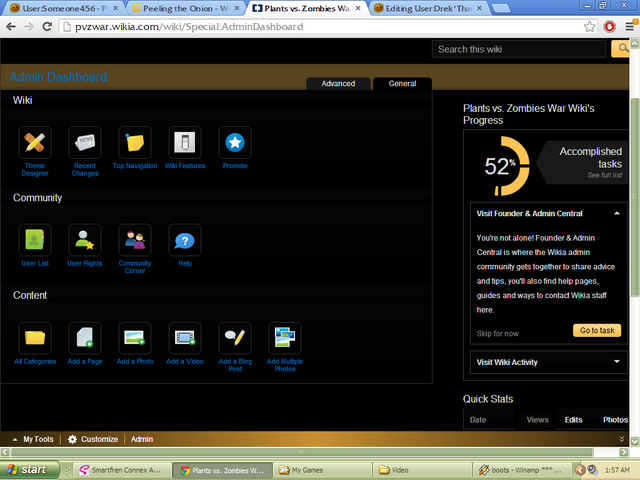Viewport: 640px width, 480px height.
Task: Click the Windows start button
Action: click(x=29, y=470)
